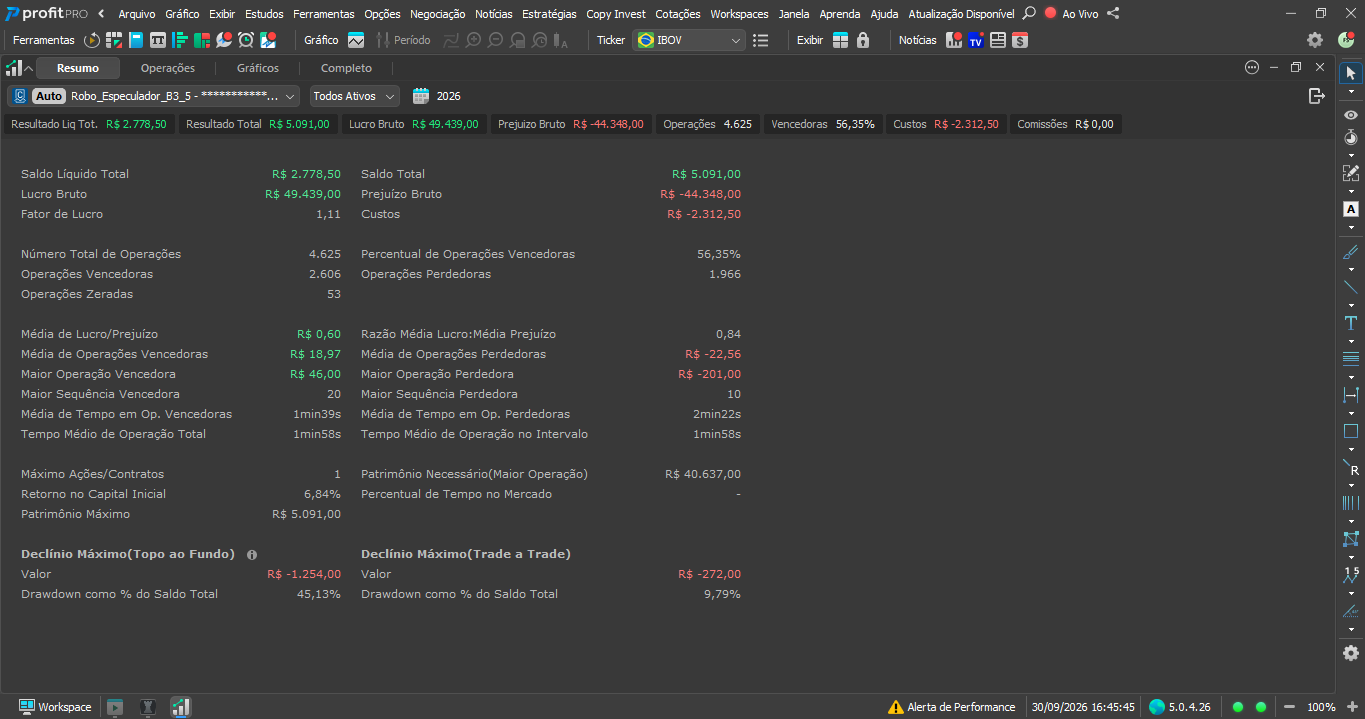Select the horizontal lines tool in sidebar
1365x719 pixels.
tap(1351, 358)
